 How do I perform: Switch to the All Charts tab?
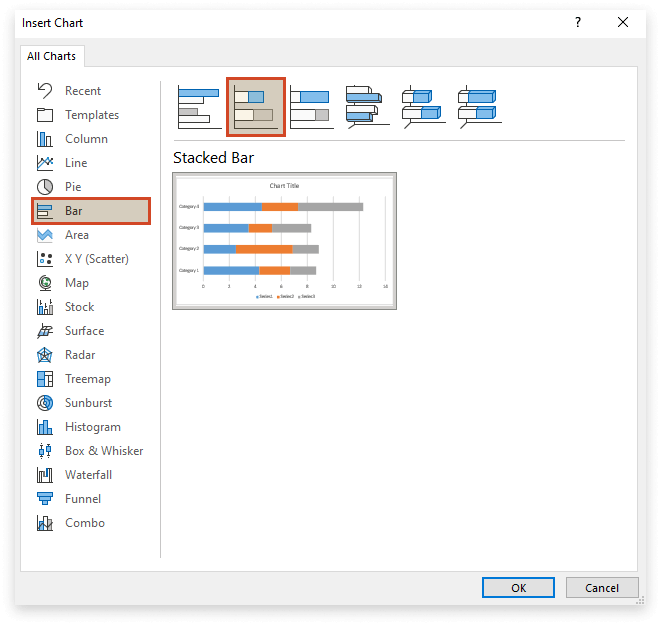click(x=52, y=56)
